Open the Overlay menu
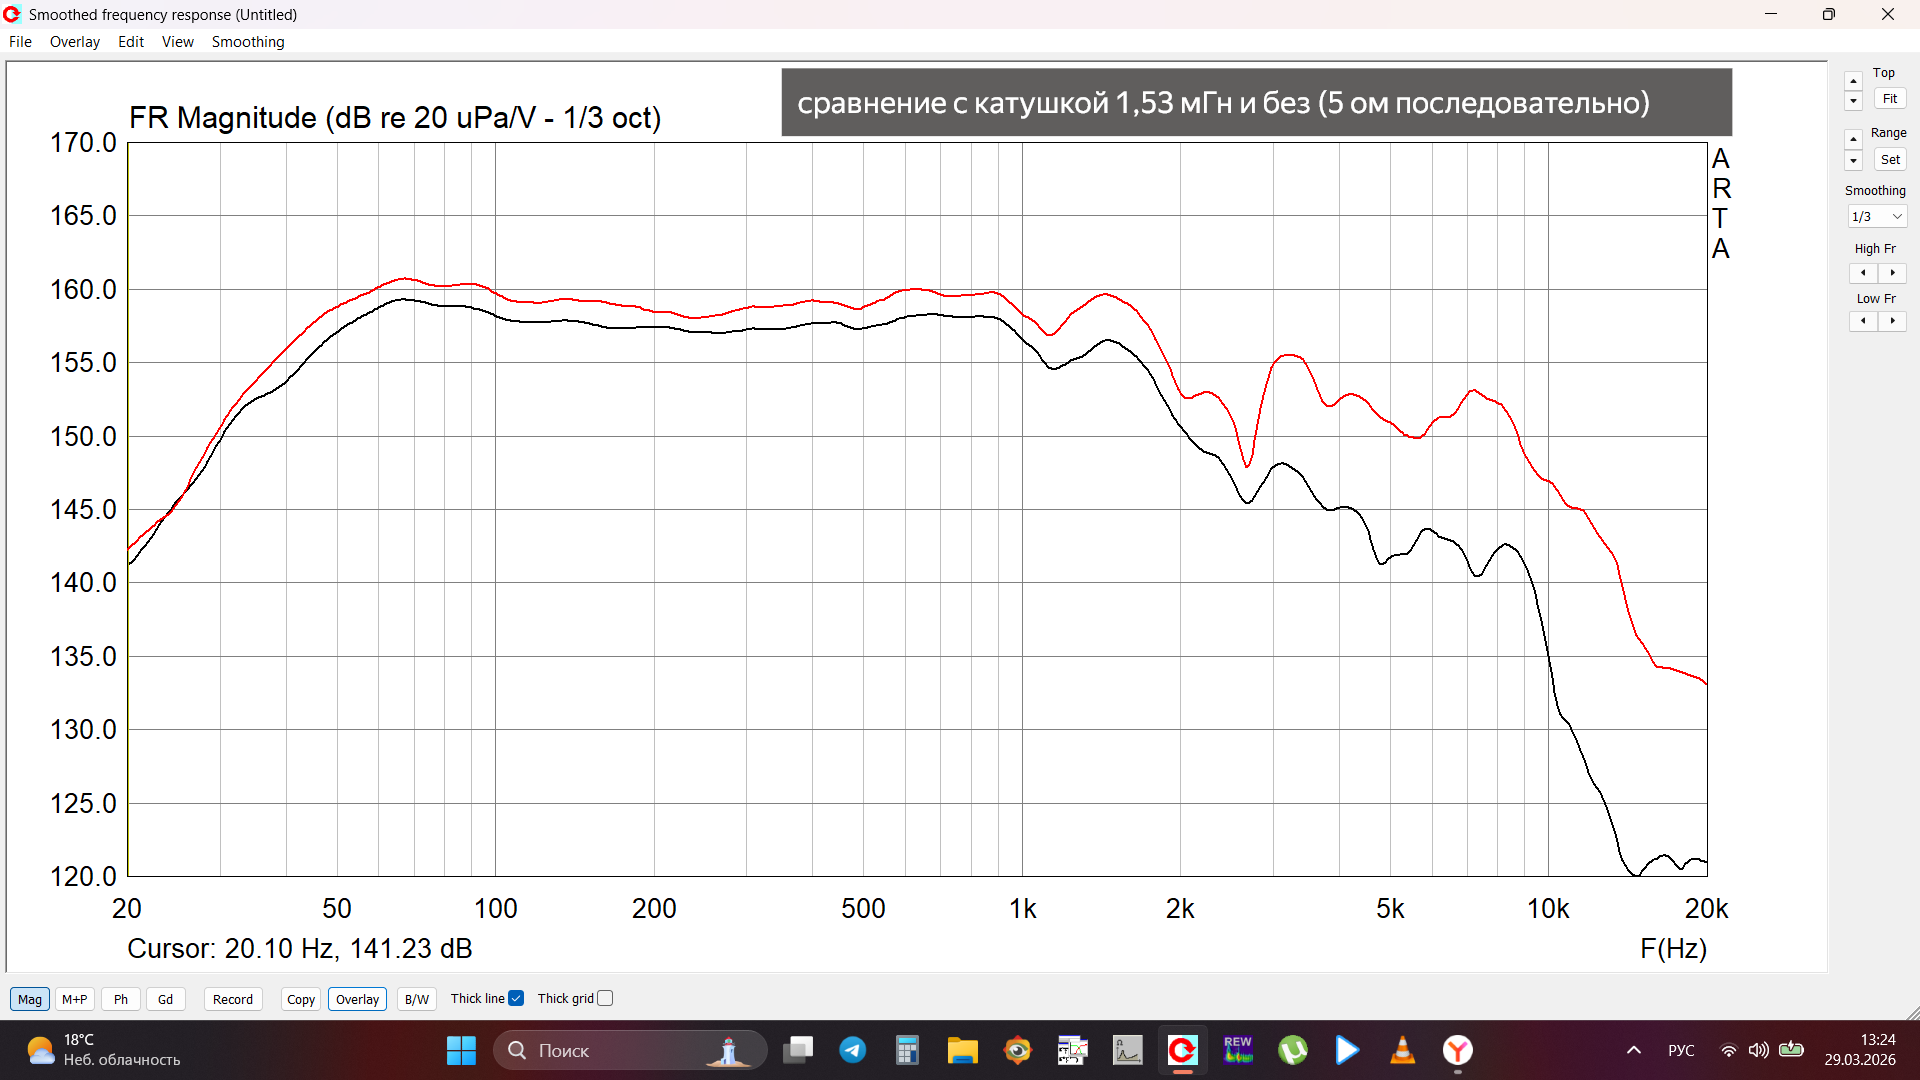1920x1080 pixels. click(74, 42)
